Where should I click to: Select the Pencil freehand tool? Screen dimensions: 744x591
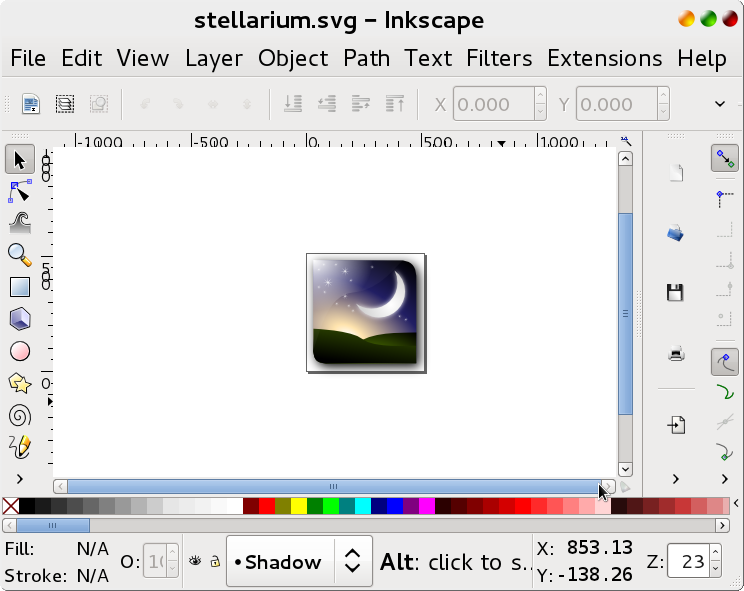(19, 447)
